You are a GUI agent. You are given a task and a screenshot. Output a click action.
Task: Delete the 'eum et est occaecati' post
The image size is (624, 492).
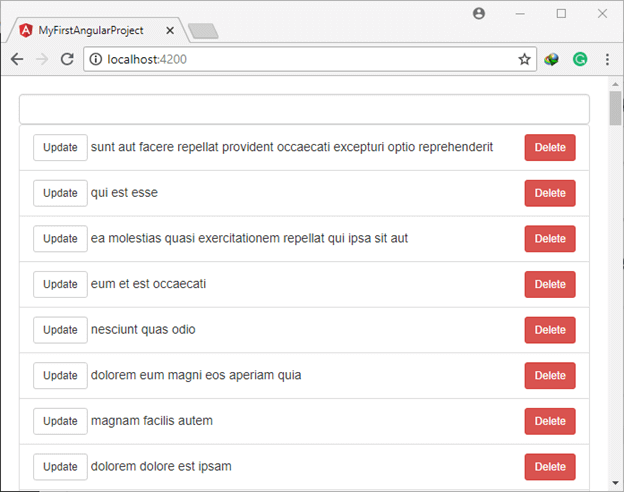[550, 284]
